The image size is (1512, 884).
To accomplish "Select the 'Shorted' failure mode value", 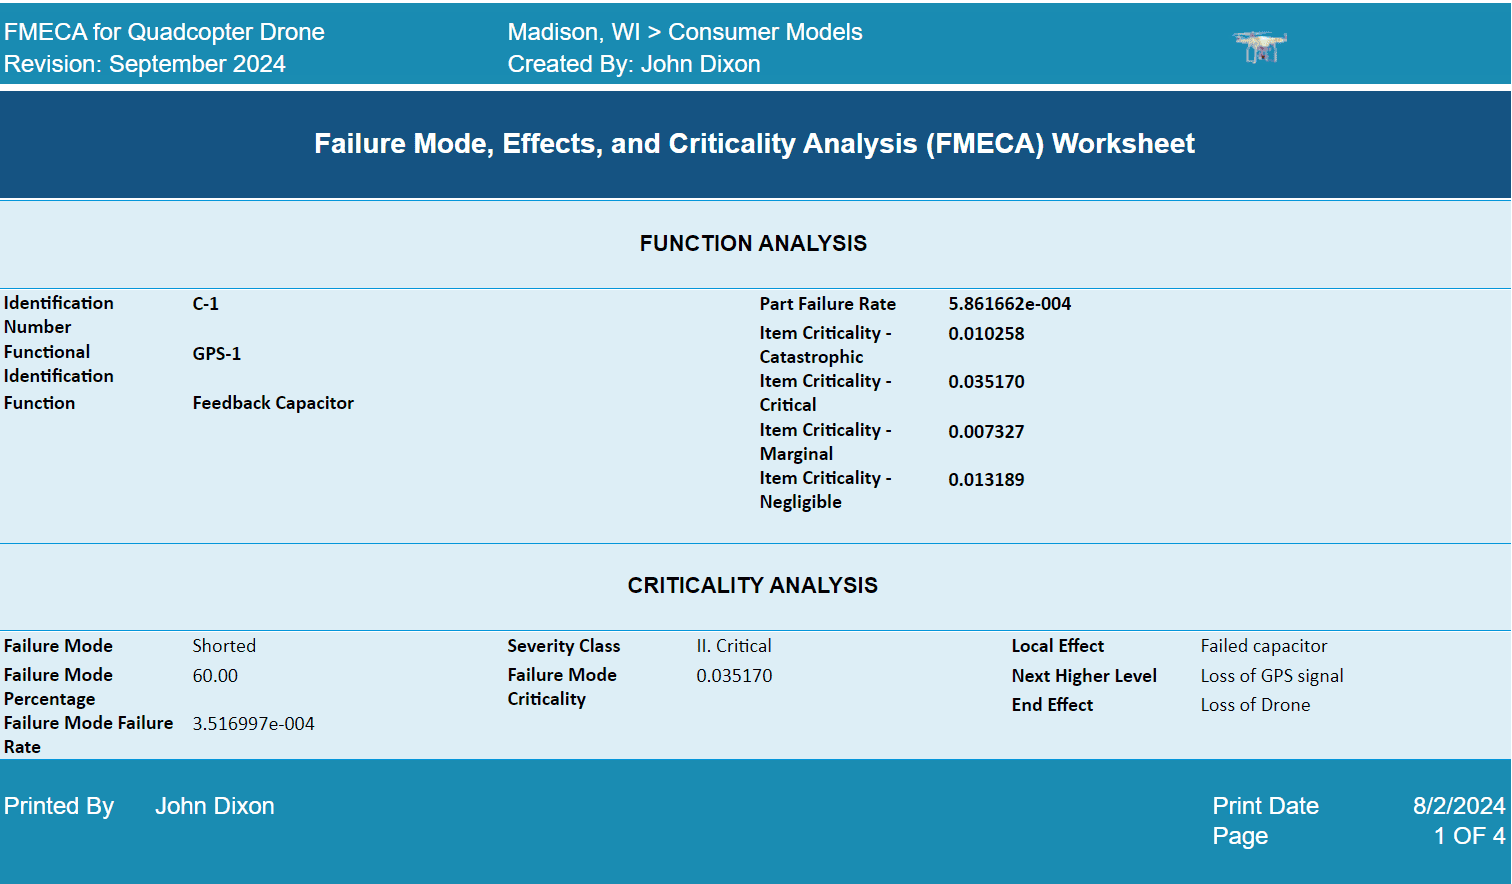I will 224,646.
